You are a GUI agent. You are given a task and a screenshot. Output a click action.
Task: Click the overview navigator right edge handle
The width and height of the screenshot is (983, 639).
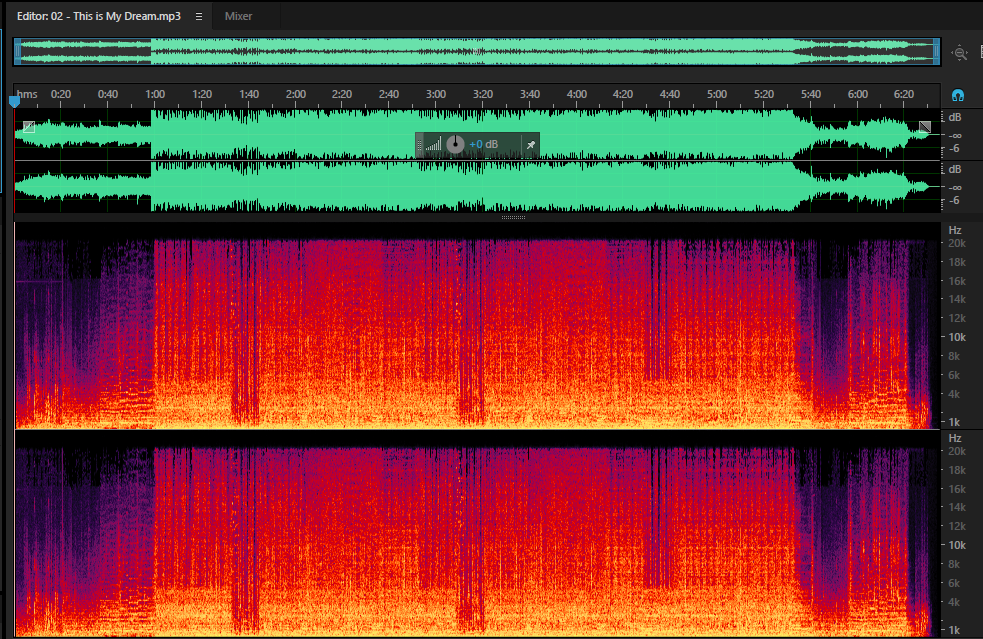(x=937, y=51)
